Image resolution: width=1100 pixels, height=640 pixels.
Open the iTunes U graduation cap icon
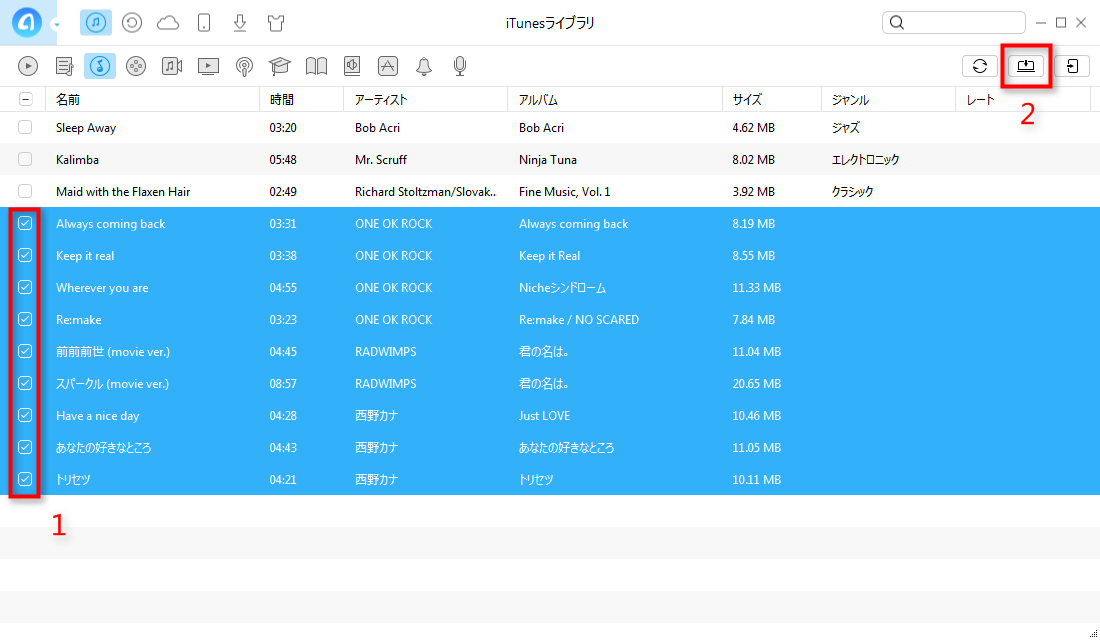coord(279,66)
